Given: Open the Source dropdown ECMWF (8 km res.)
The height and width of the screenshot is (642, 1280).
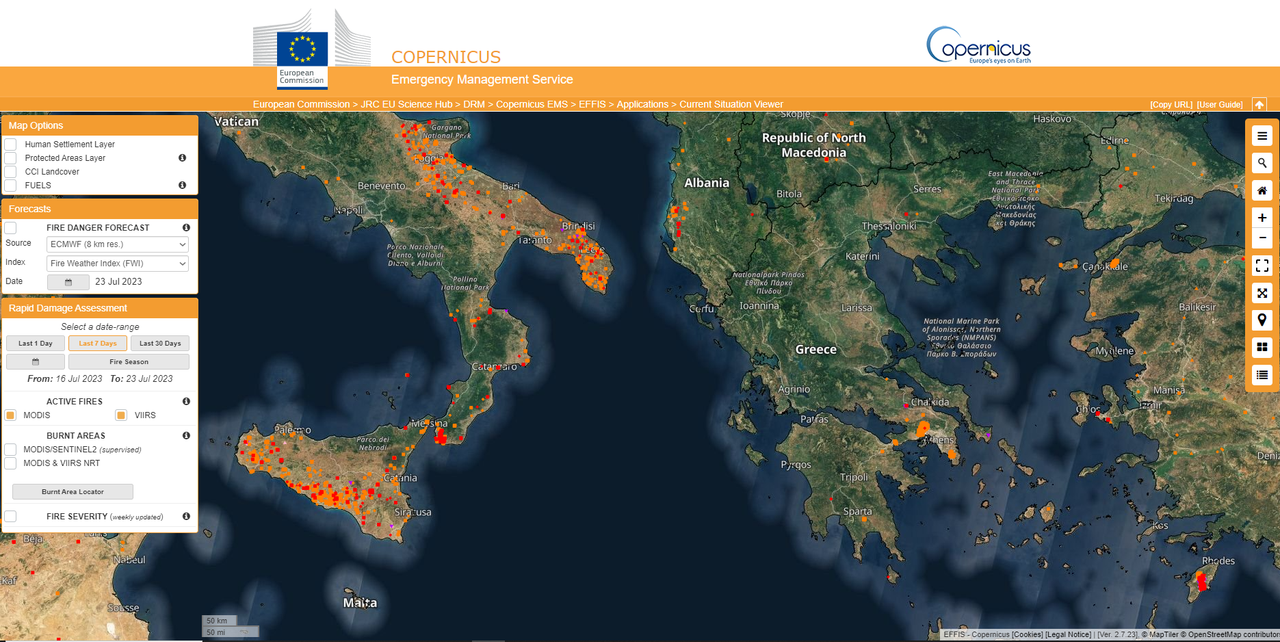Looking at the screenshot, I should 117,244.
